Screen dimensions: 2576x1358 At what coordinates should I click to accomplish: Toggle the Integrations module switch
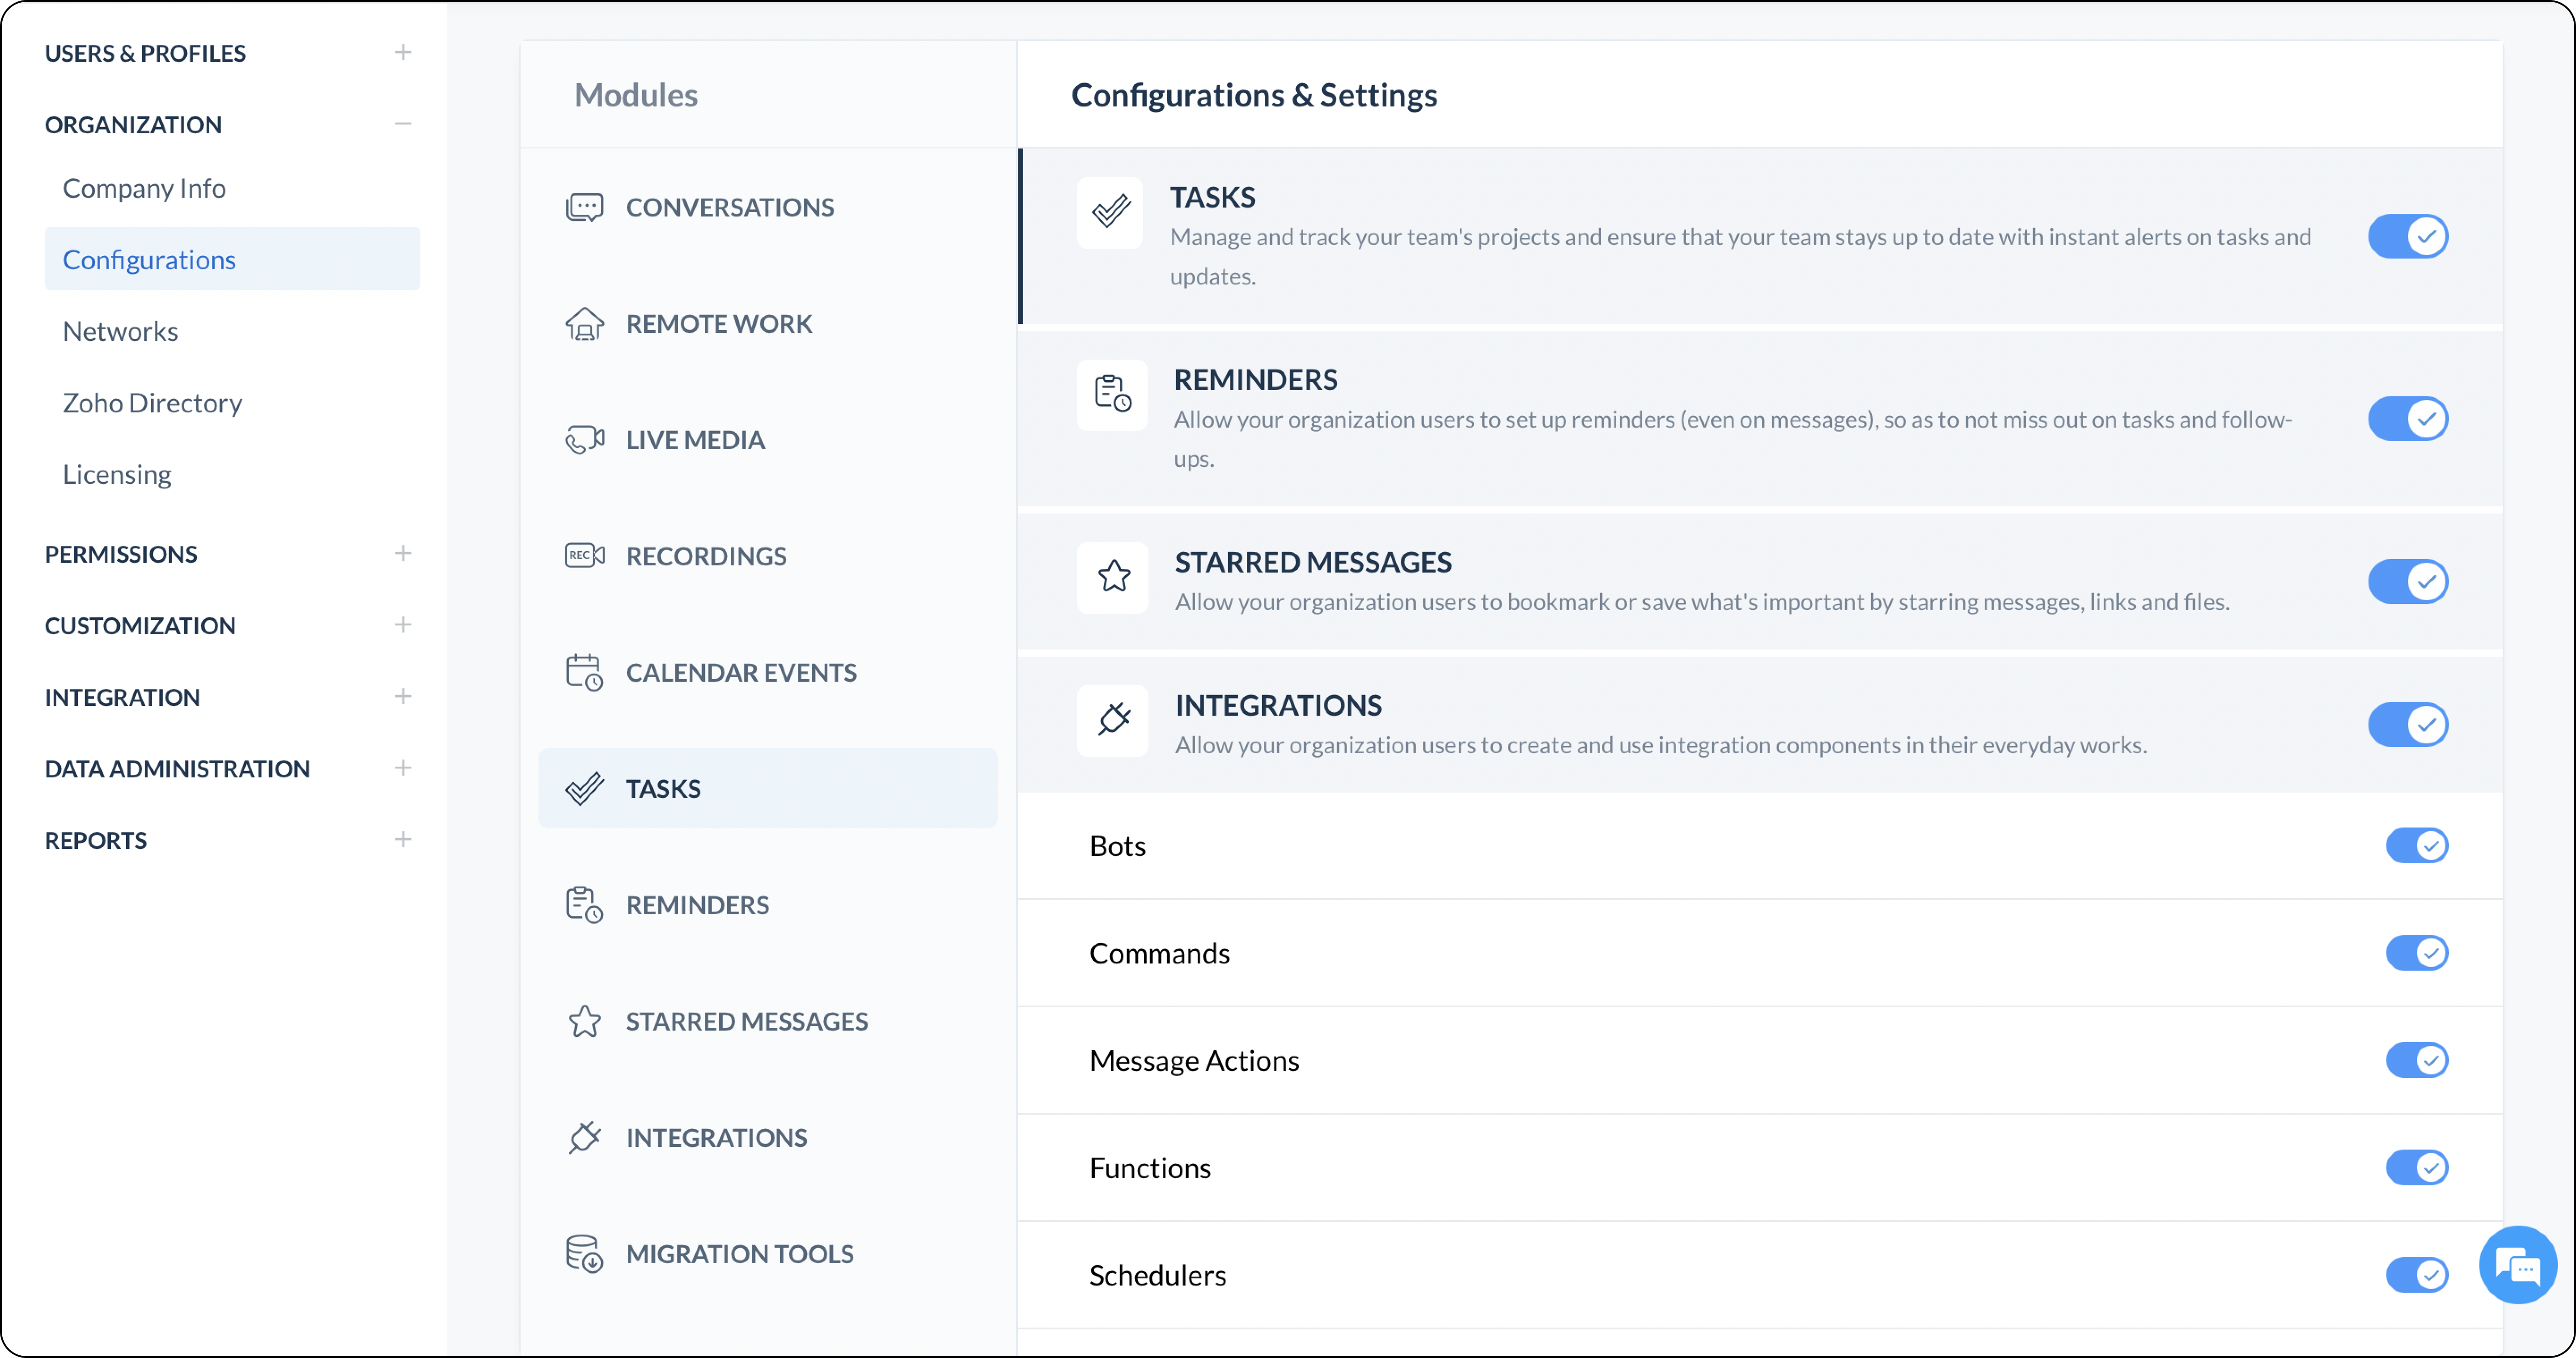[2408, 725]
